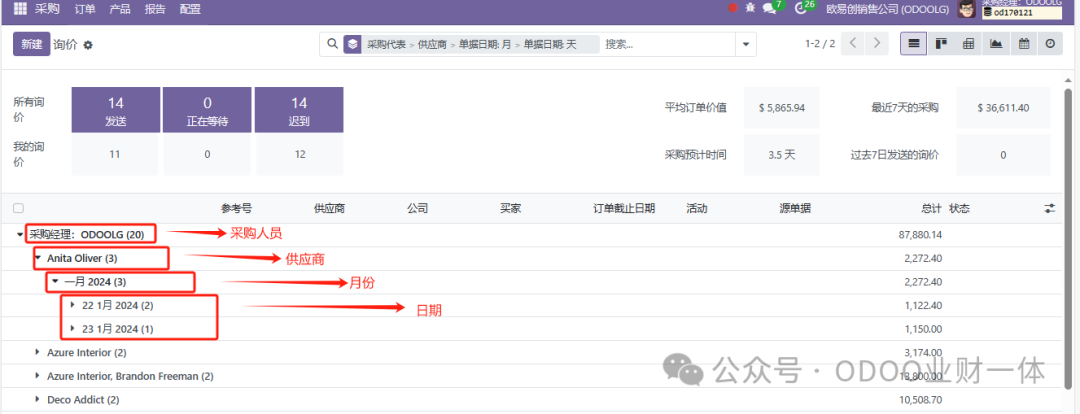Image resolution: width=1080 pixels, height=414 pixels.
Task: Click pager text 1-2 / 2
Action: tap(820, 43)
